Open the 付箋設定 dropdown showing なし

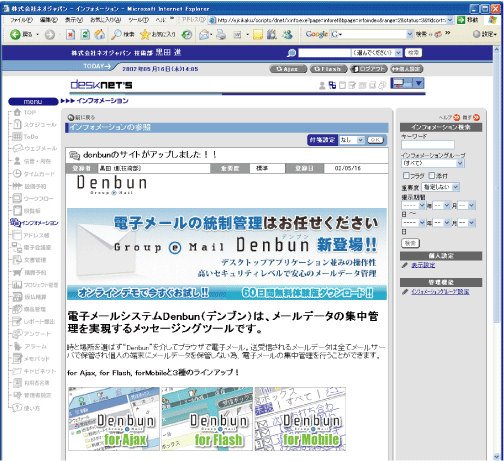(351, 140)
